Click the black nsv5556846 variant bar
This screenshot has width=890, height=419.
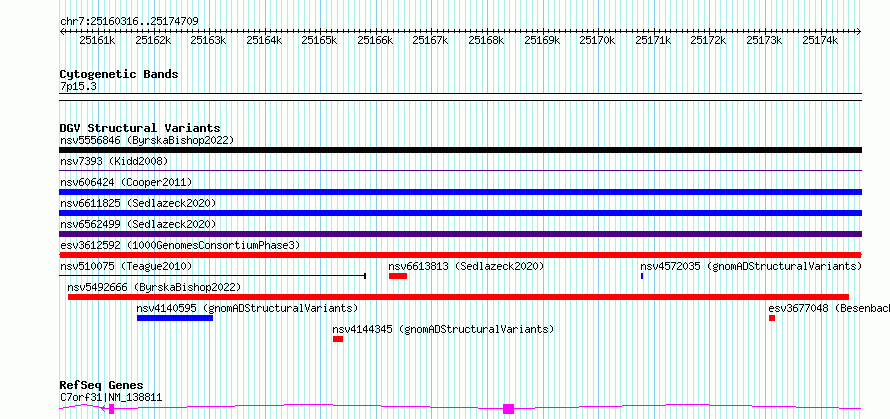(x=460, y=150)
